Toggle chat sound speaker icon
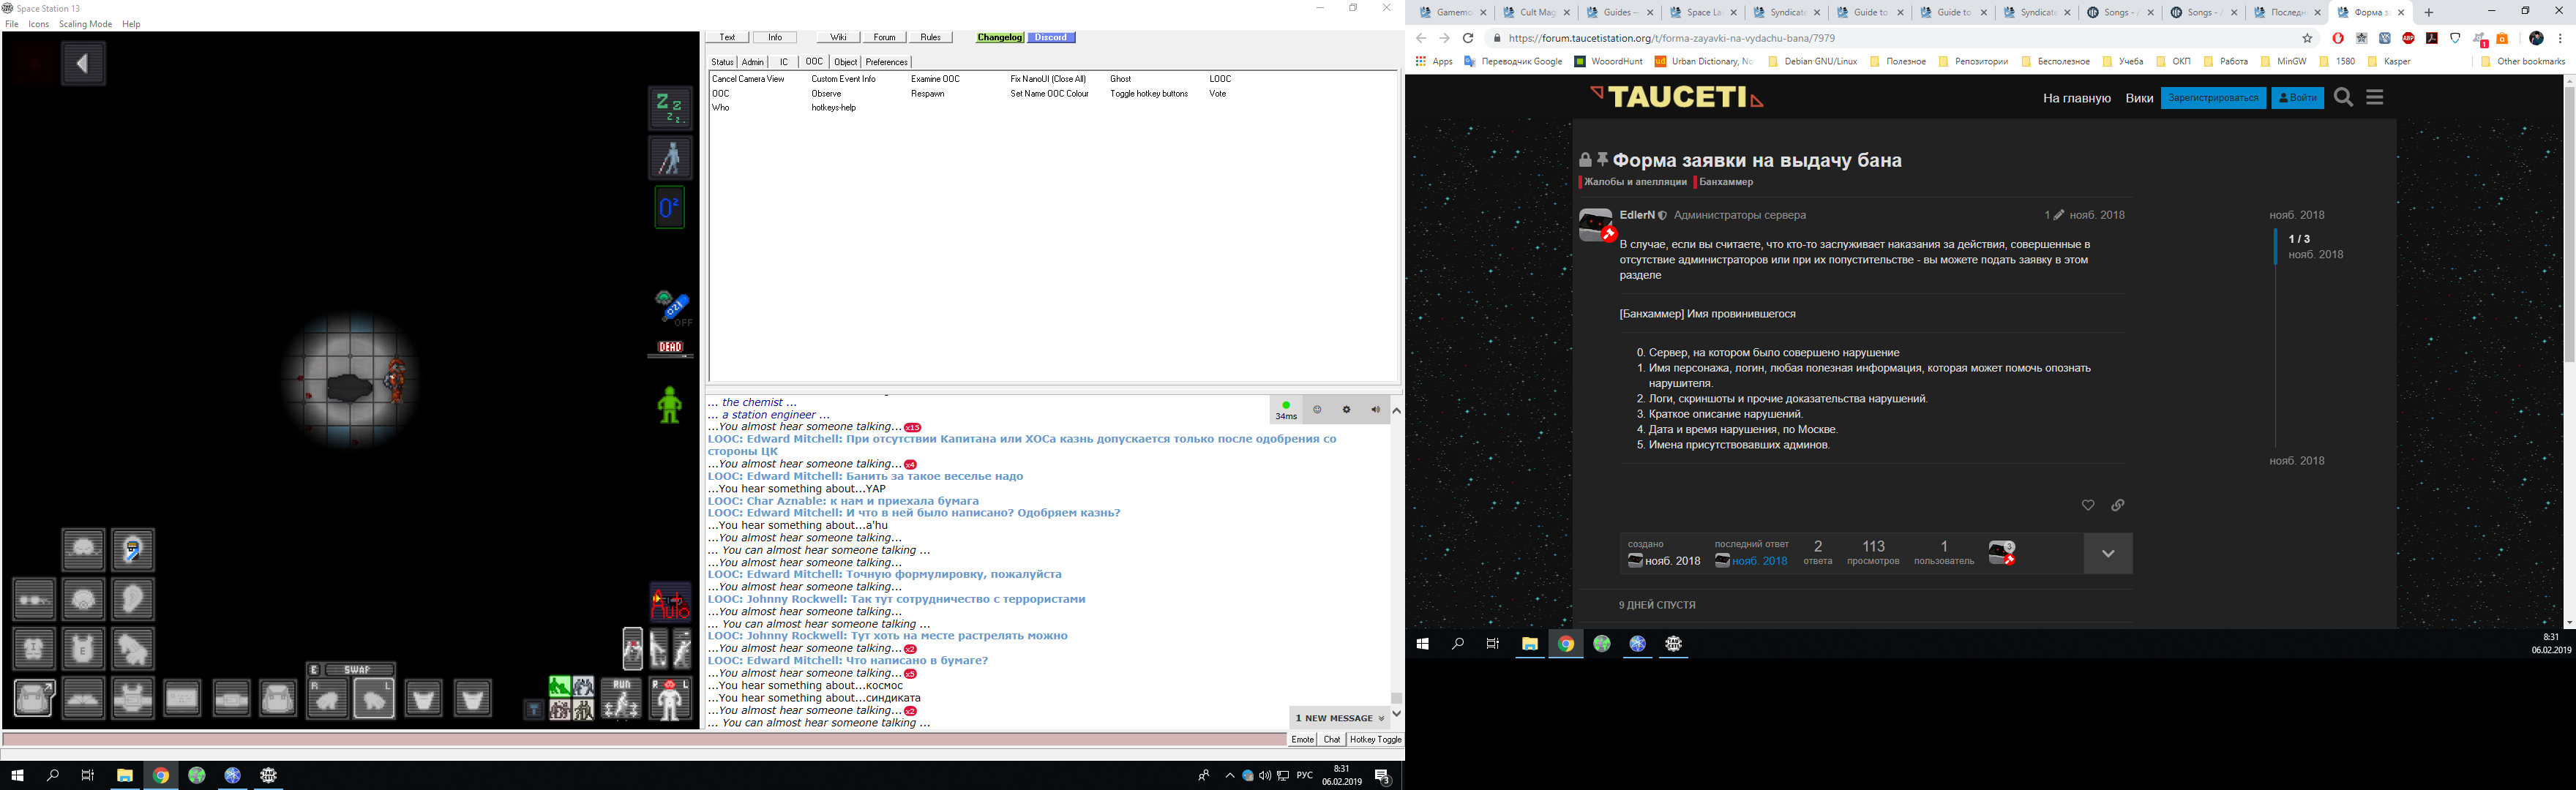 [1375, 410]
